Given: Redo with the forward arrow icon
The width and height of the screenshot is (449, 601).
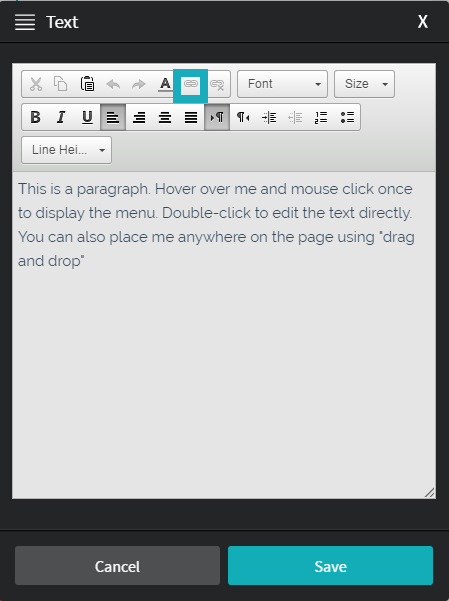Looking at the screenshot, I should [139, 84].
